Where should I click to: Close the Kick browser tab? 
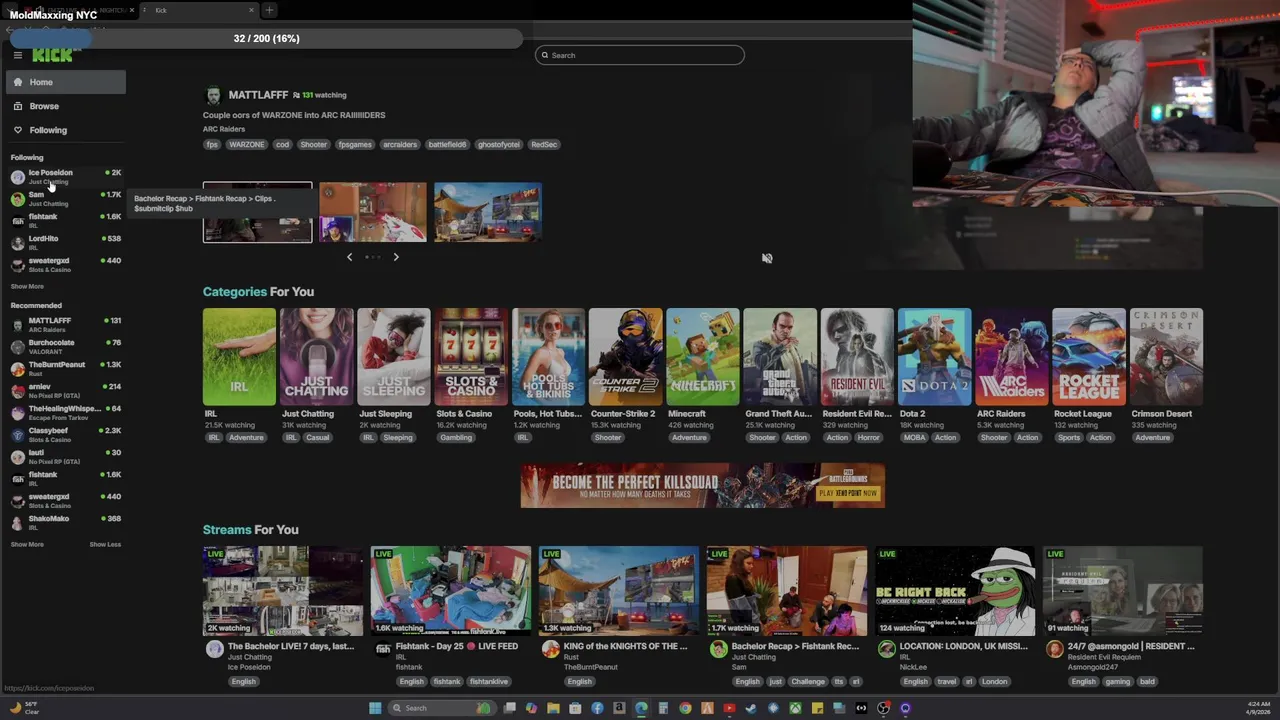point(251,10)
